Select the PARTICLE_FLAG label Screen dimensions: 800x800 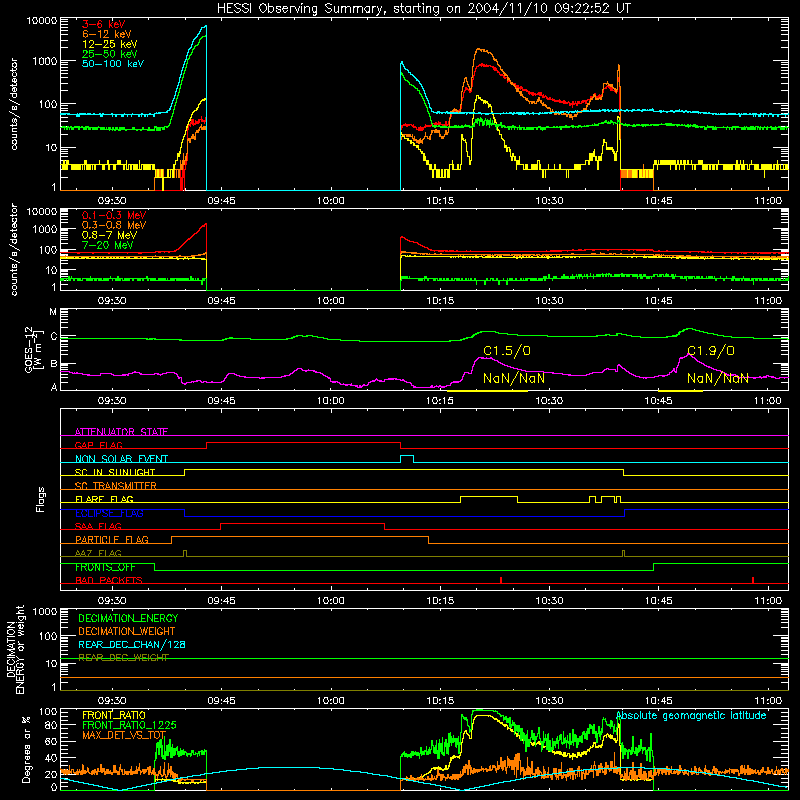pos(112,540)
